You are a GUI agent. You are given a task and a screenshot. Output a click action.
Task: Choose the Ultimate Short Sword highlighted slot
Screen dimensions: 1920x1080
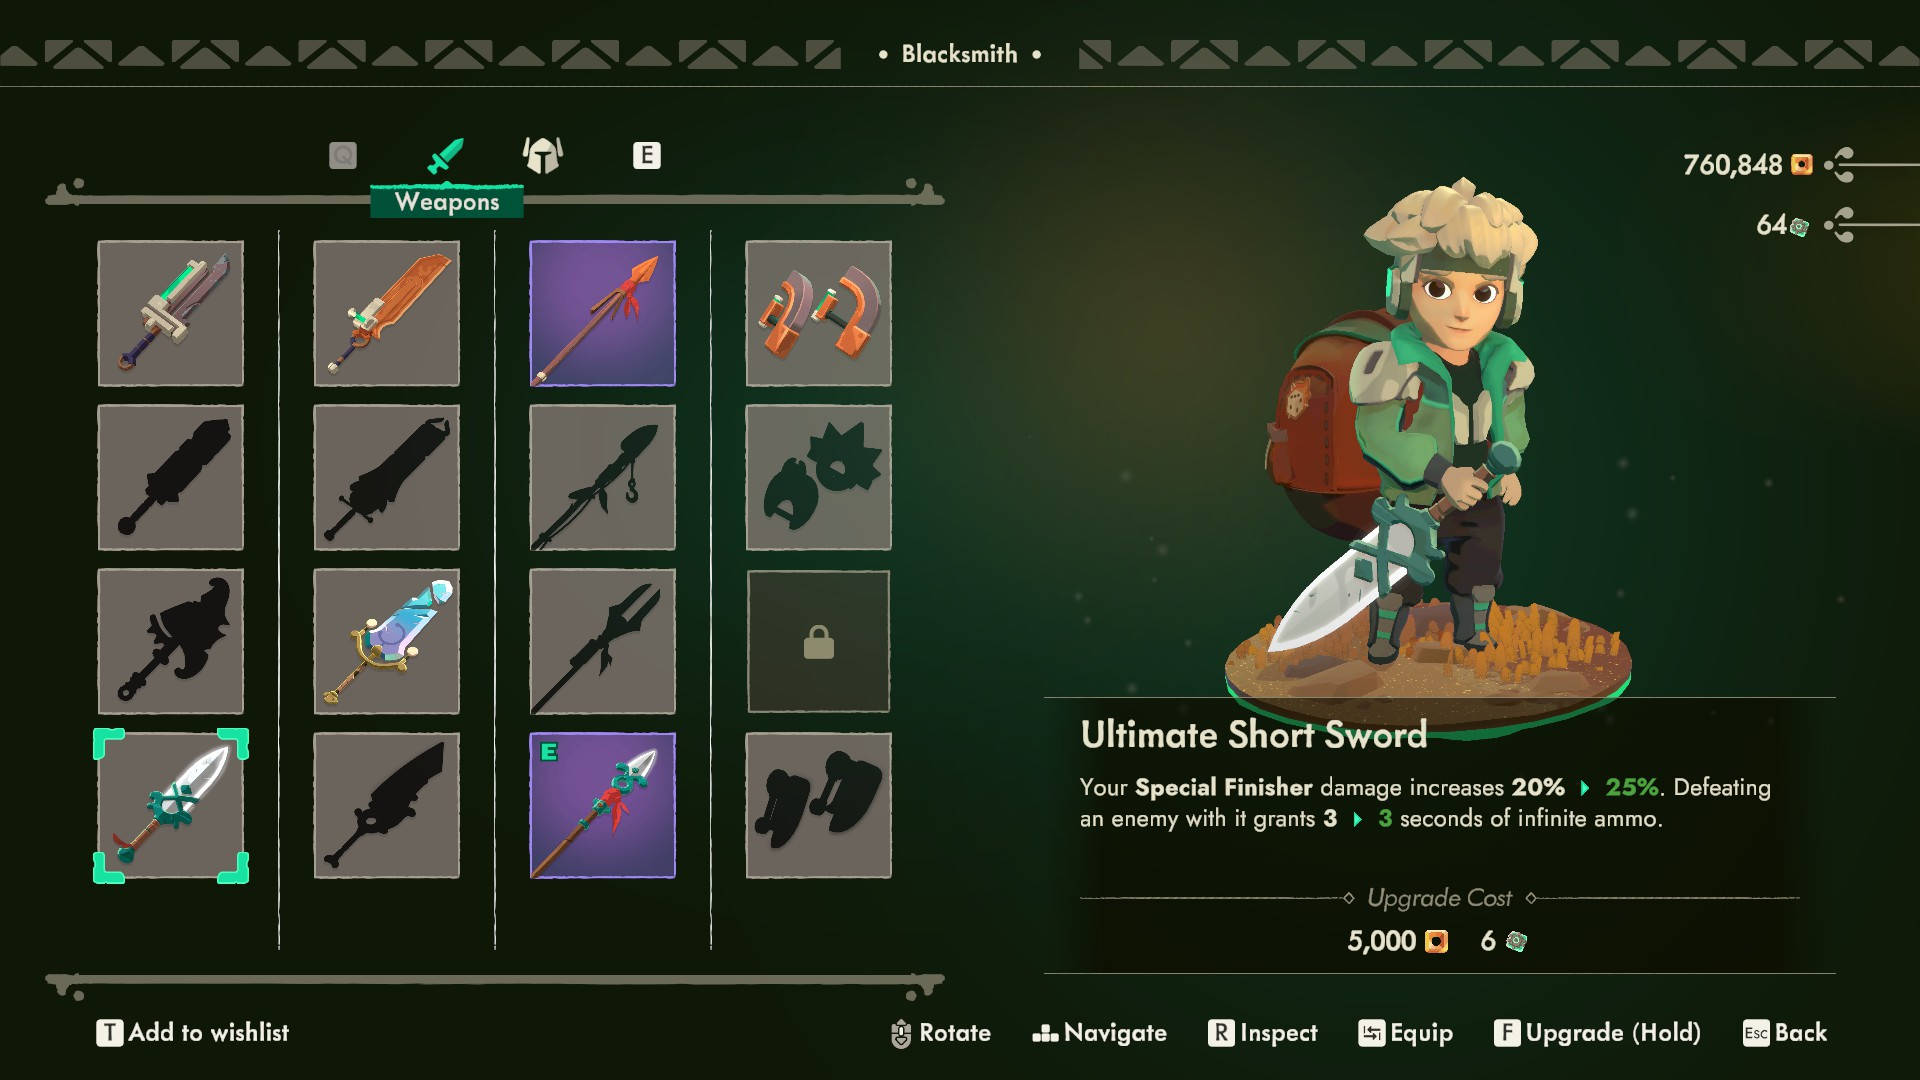[x=170, y=805]
